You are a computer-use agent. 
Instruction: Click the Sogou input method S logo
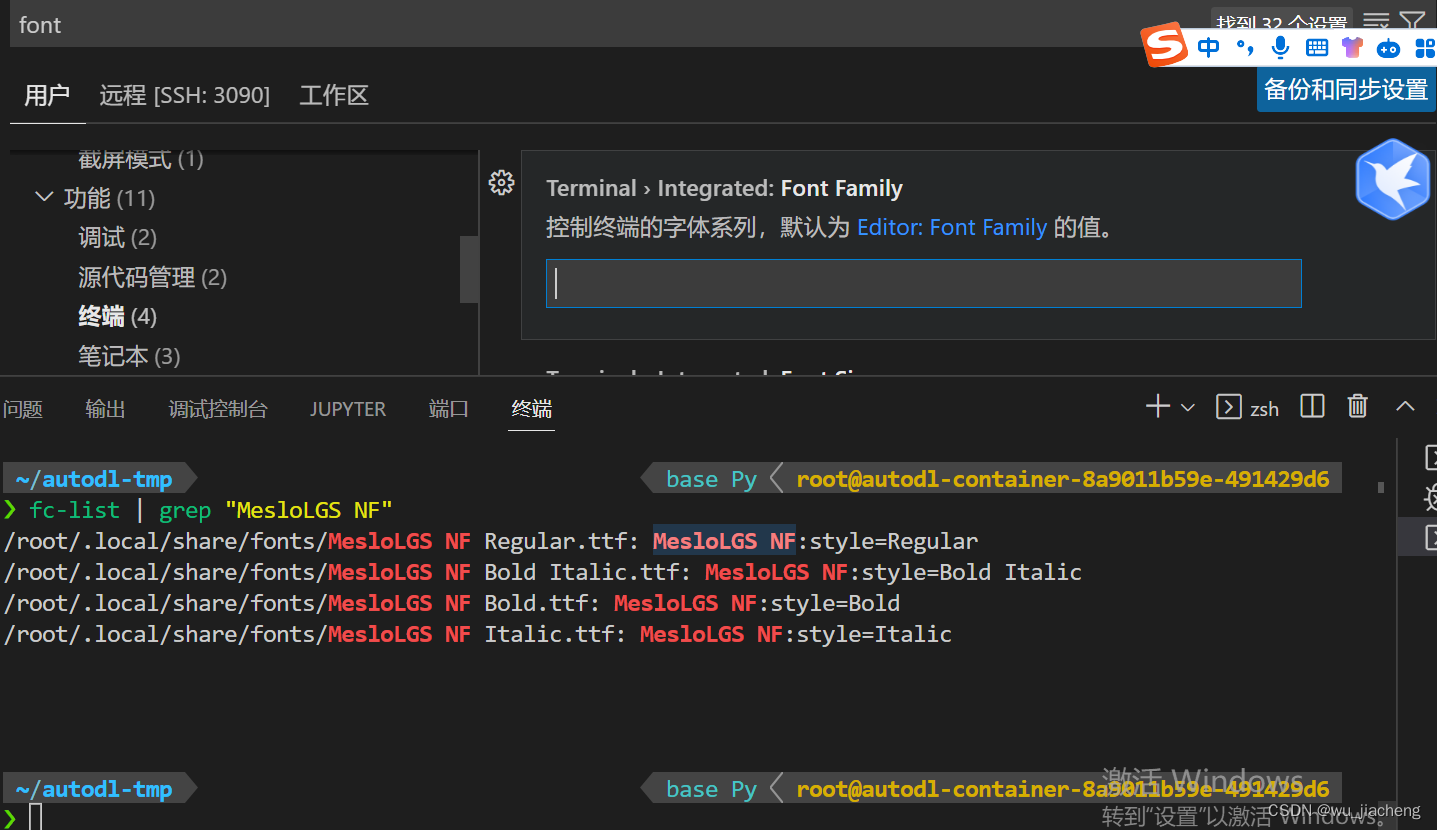1163,44
